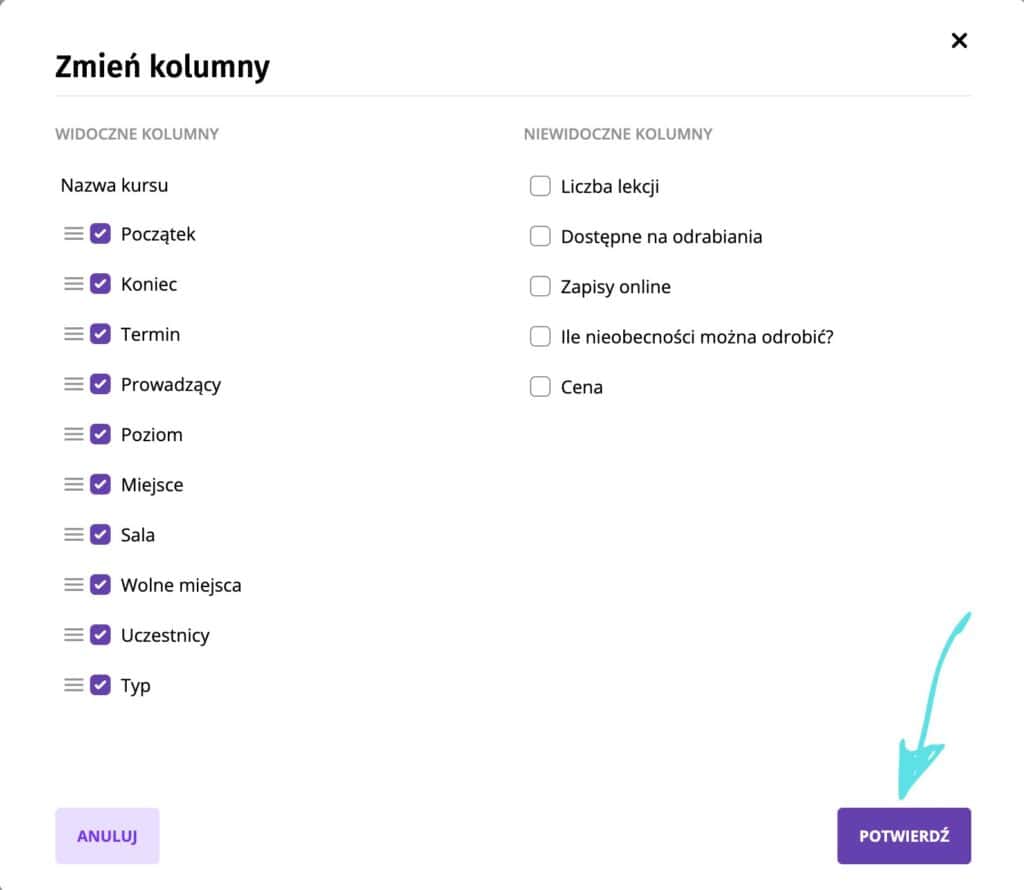Tick the Zapisy online checkbox
This screenshot has height=890, width=1024.
click(540, 286)
